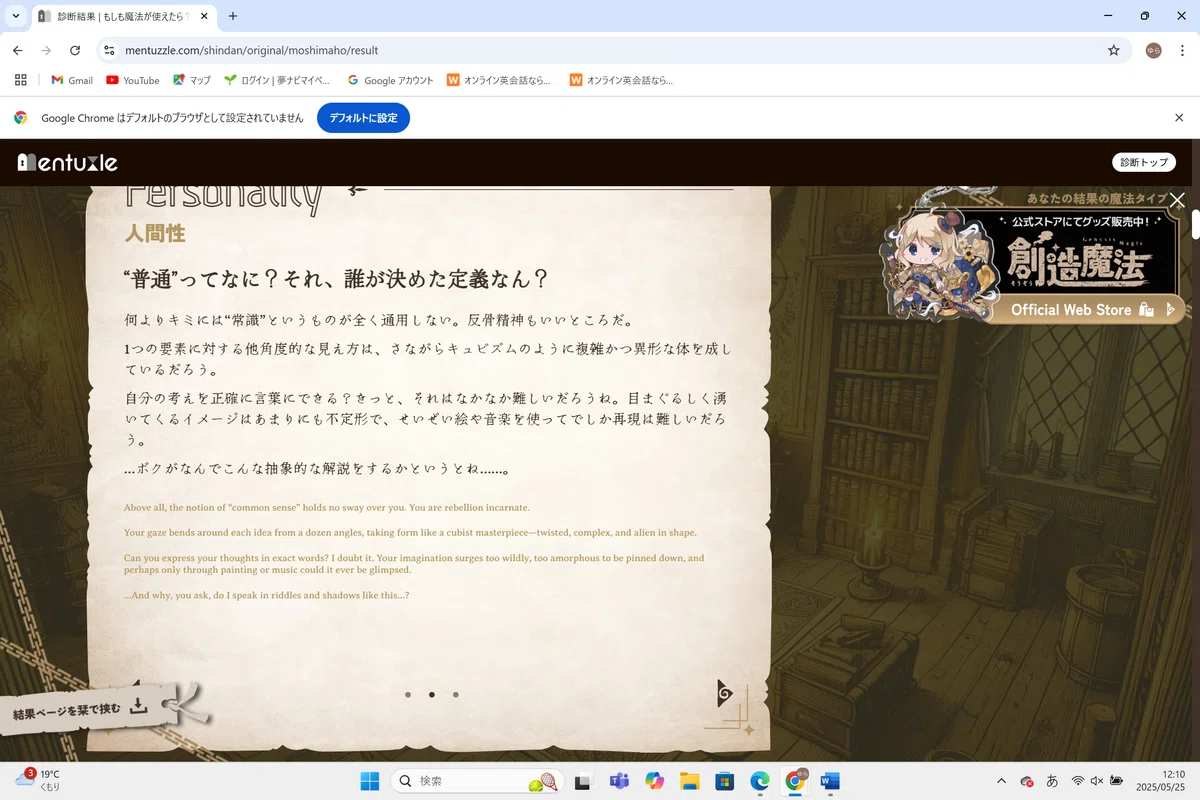This screenshot has width=1200, height=800.
Task: Click the muted volume tray icon
Action: [1097, 781]
